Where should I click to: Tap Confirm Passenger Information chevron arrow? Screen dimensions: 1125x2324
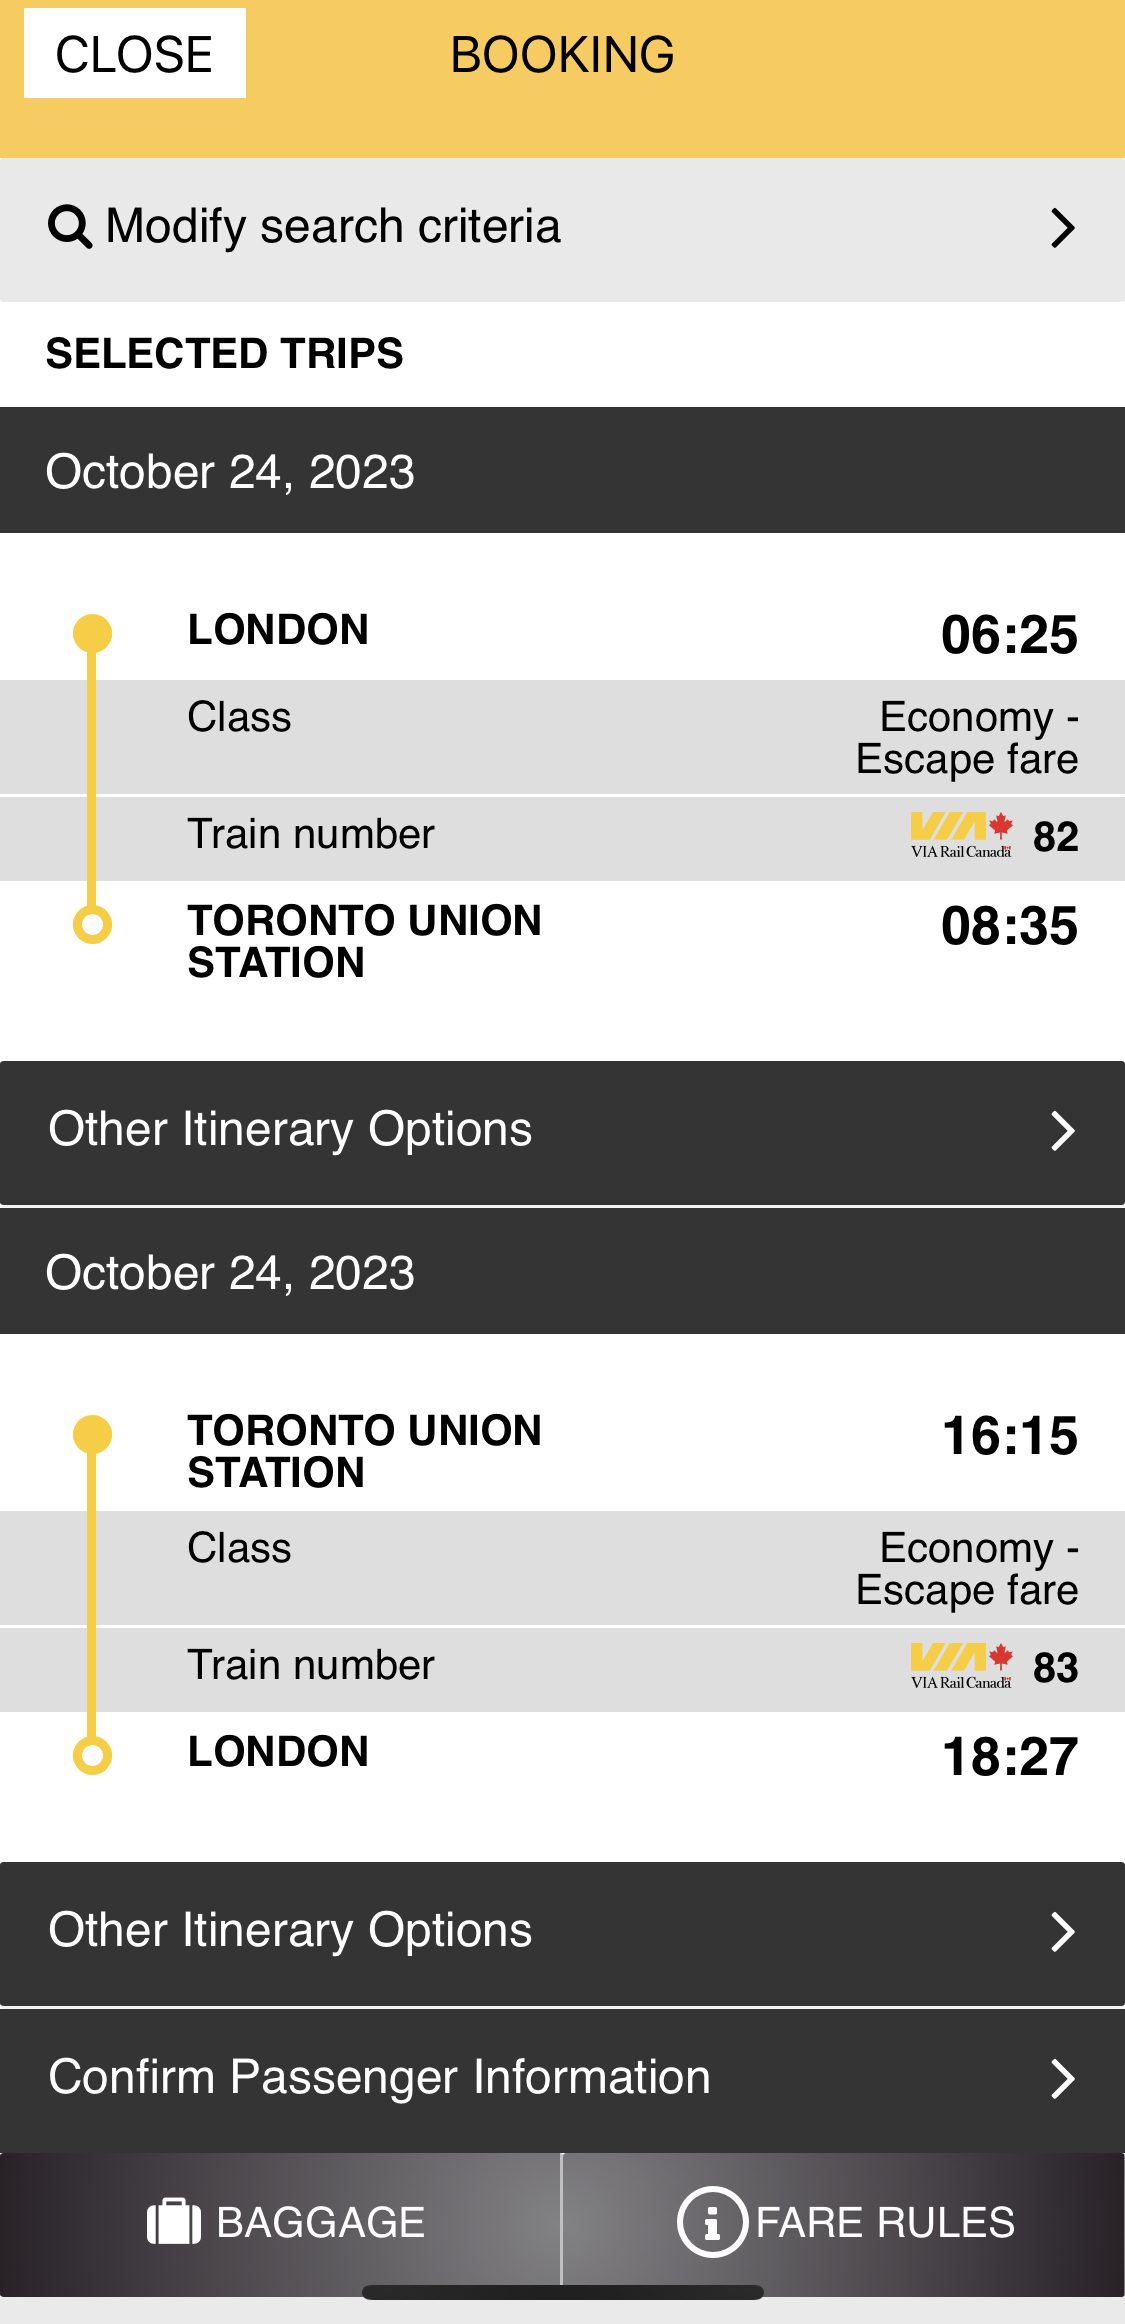click(x=1062, y=2078)
